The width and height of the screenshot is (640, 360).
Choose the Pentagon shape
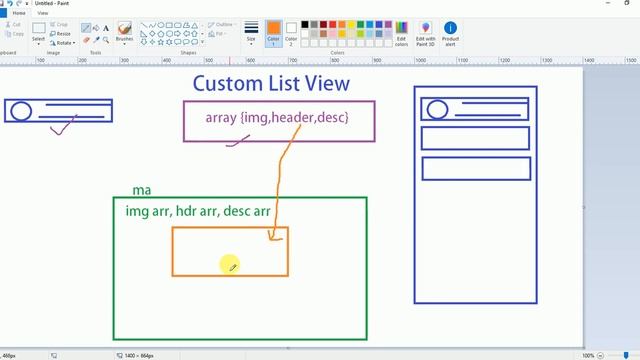click(x=161, y=33)
